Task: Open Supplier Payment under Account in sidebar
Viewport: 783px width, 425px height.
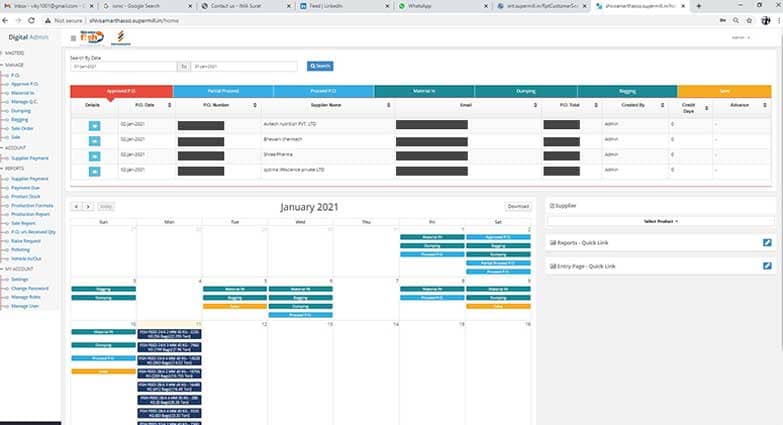Action: (29, 158)
